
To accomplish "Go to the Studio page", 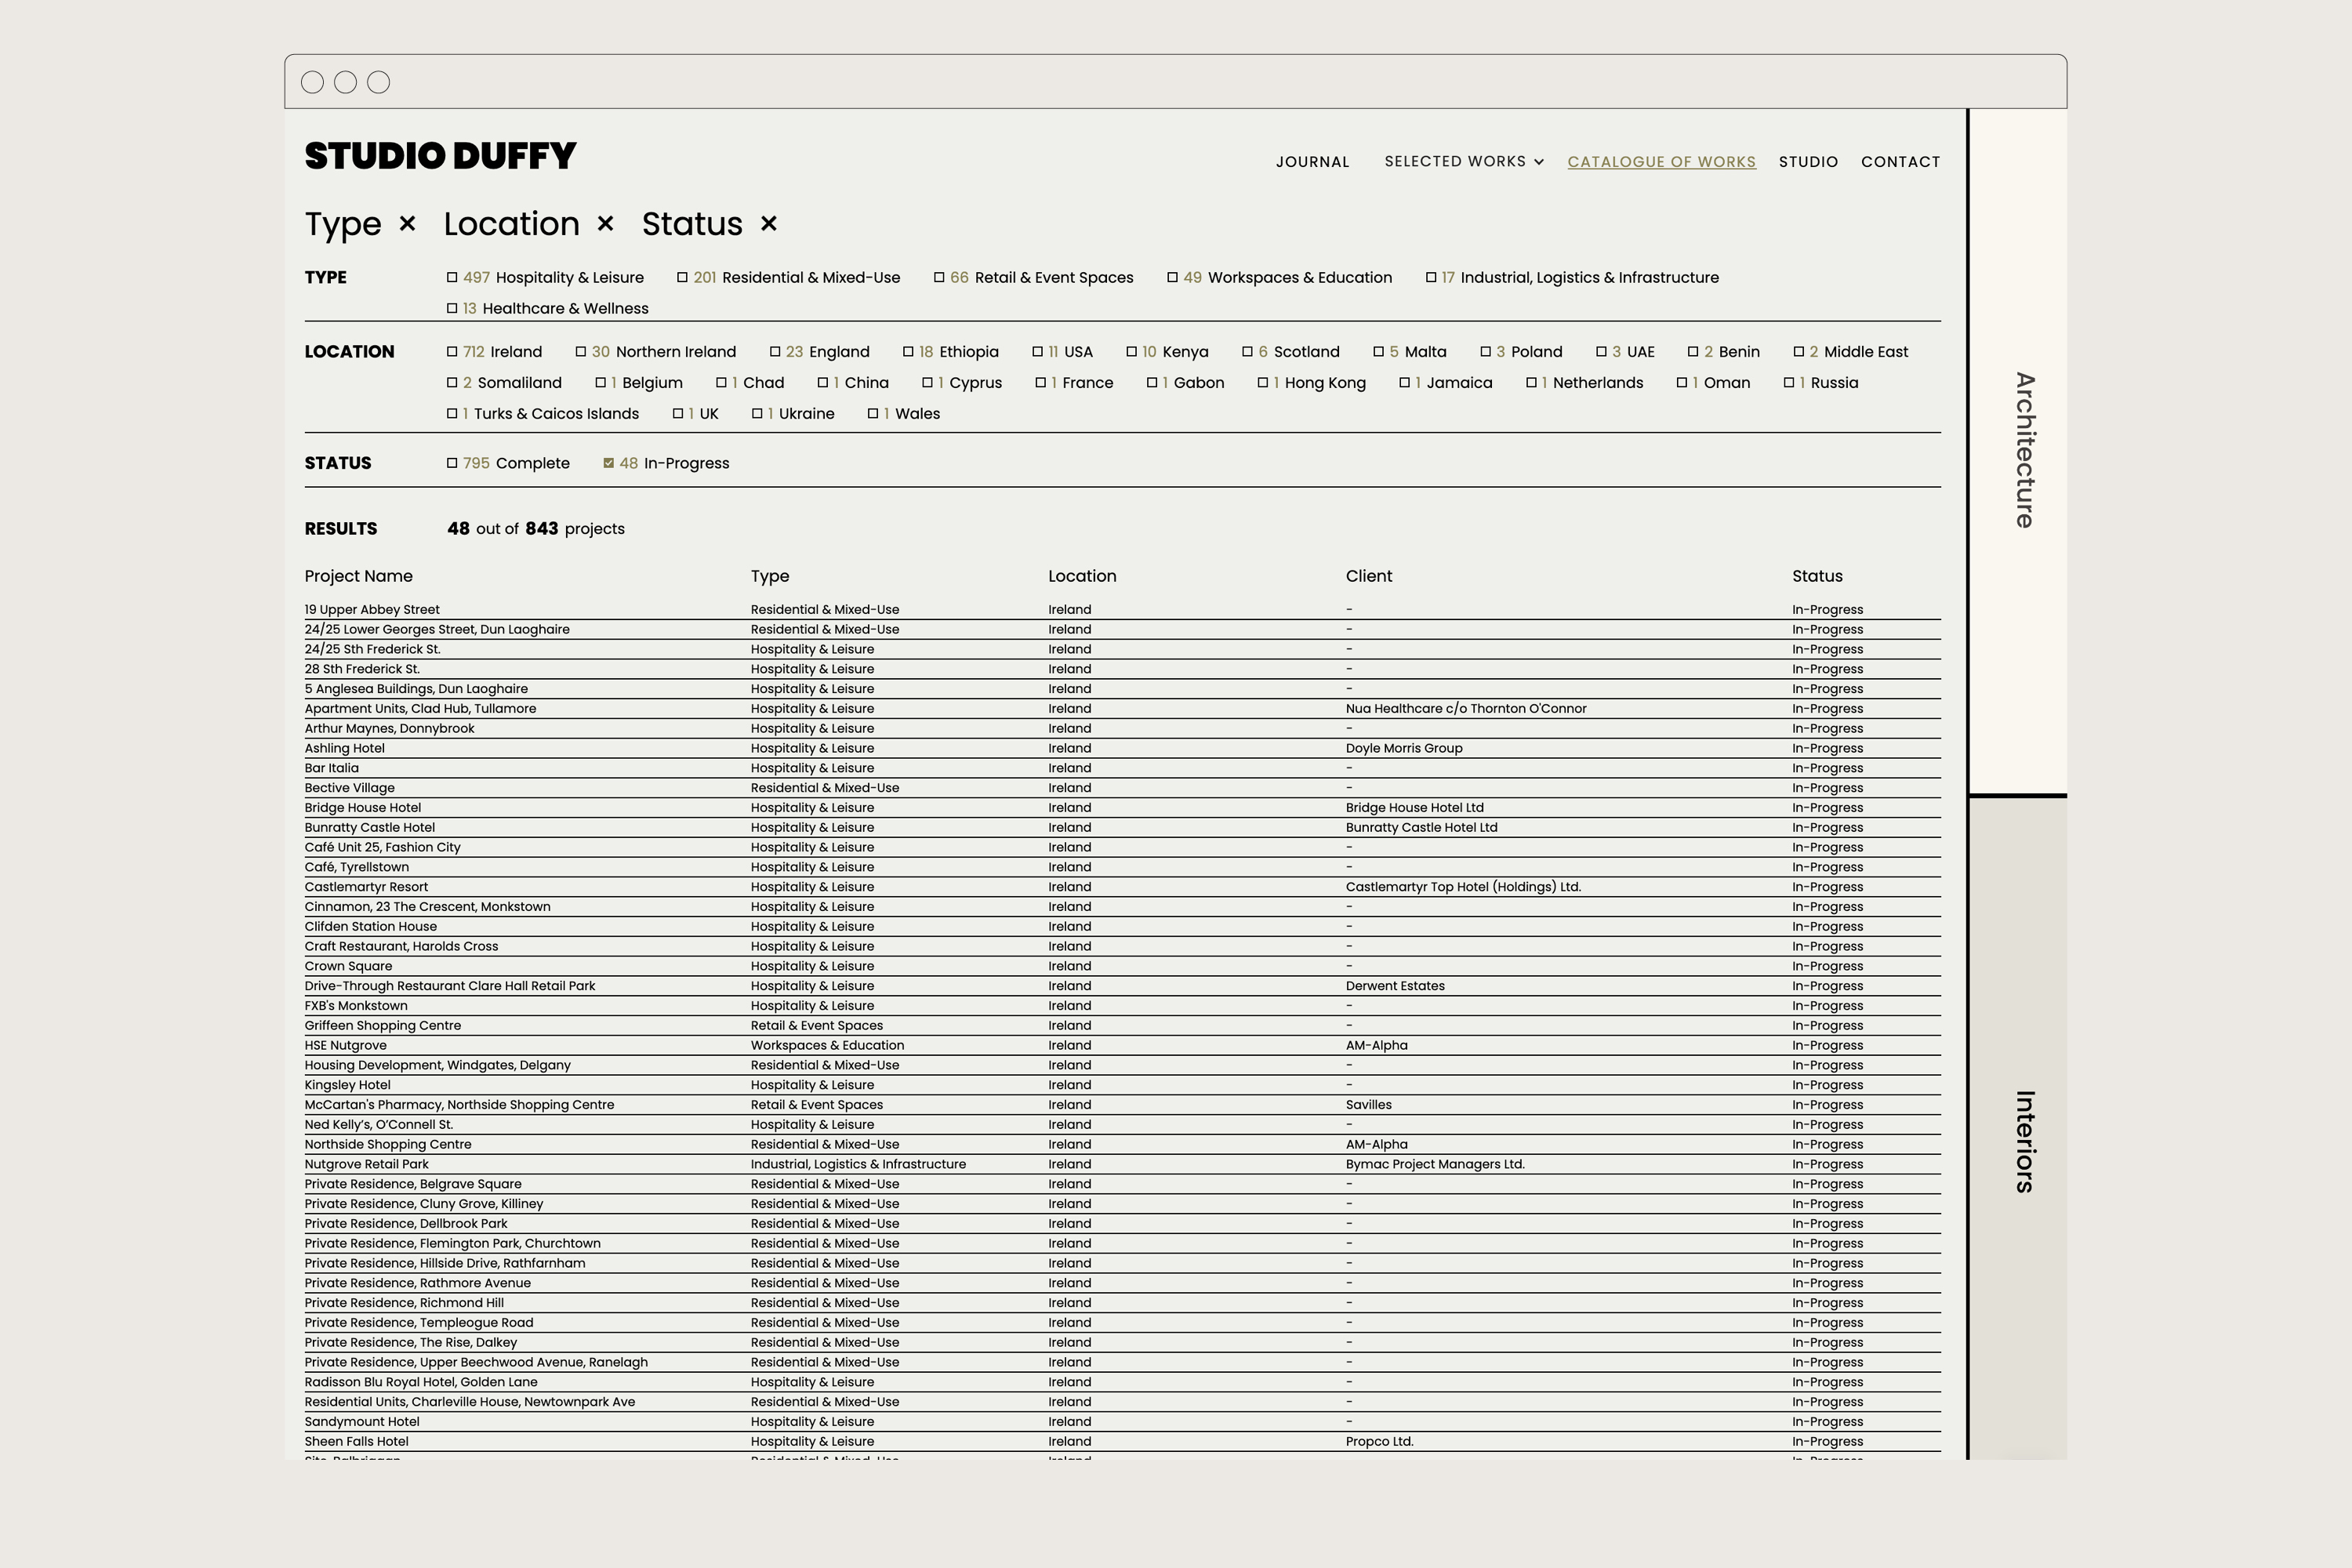I will tap(1808, 162).
